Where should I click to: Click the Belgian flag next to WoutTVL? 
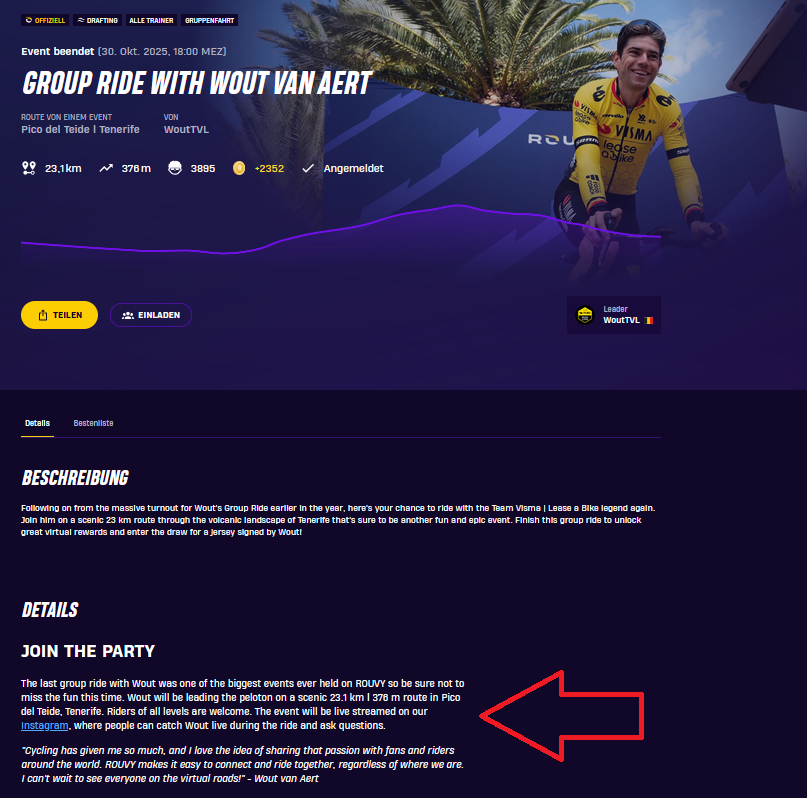point(649,320)
